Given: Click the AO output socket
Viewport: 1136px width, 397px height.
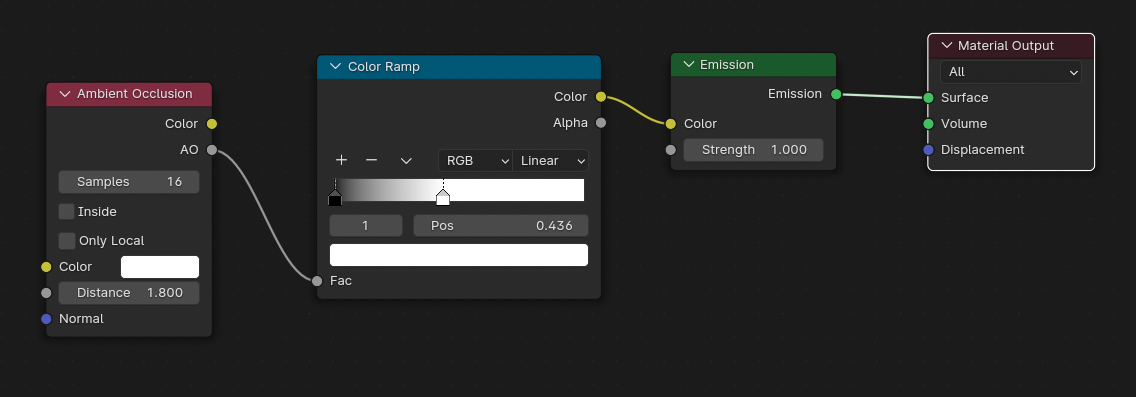Looking at the screenshot, I should coord(212,150).
